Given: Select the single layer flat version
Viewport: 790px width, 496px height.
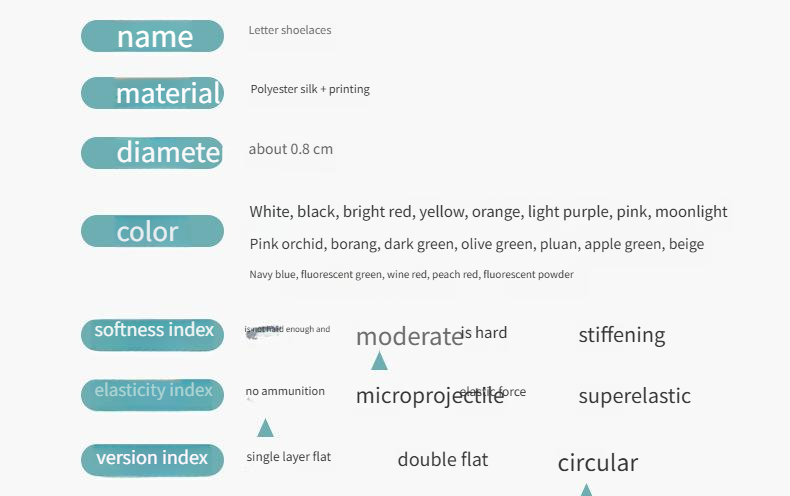Looking at the screenshot, I should 289,457.
